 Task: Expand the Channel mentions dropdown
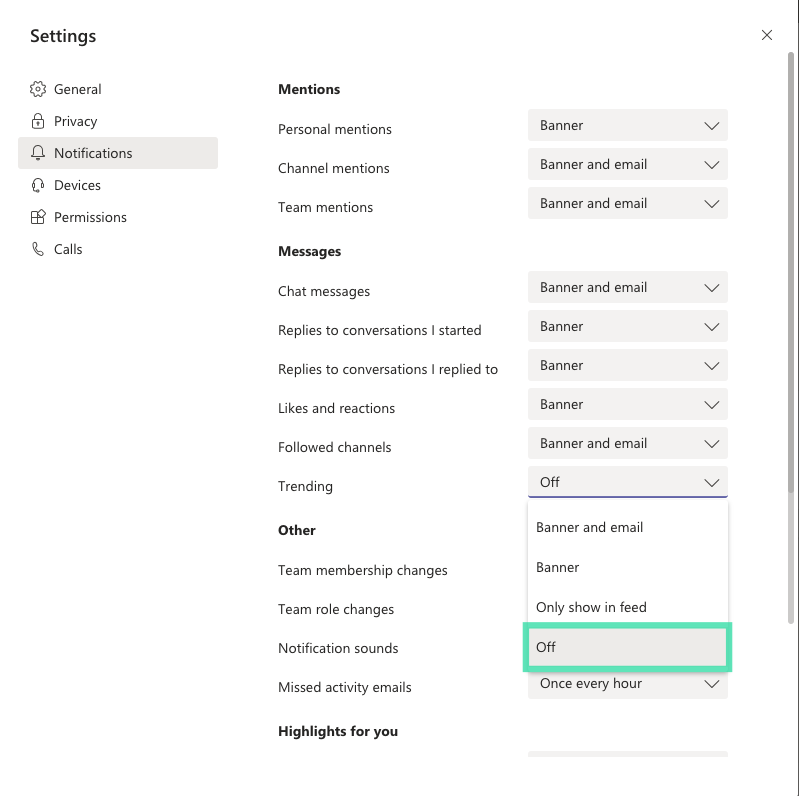[627, 165]
